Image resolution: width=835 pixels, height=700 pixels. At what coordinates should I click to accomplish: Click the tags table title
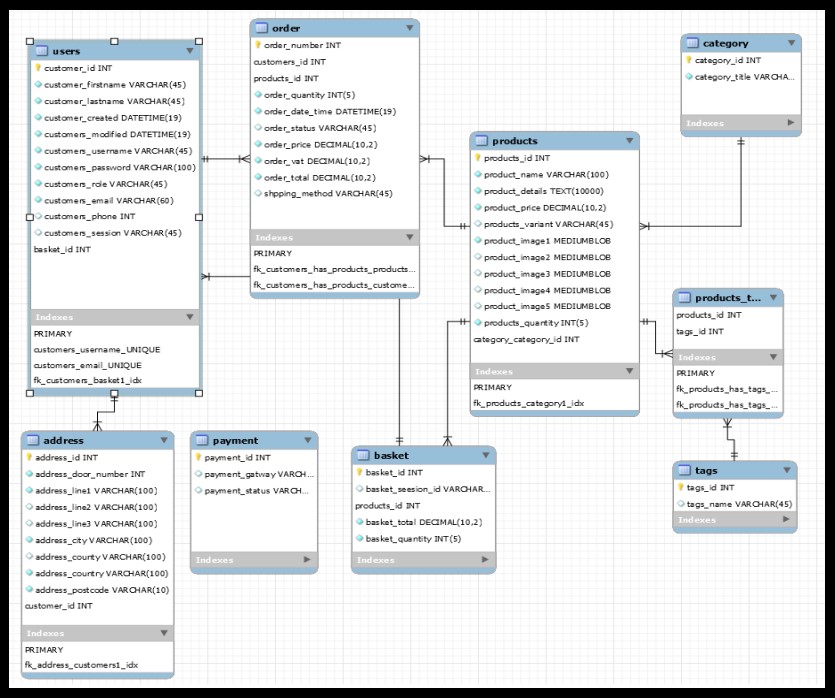706,470
